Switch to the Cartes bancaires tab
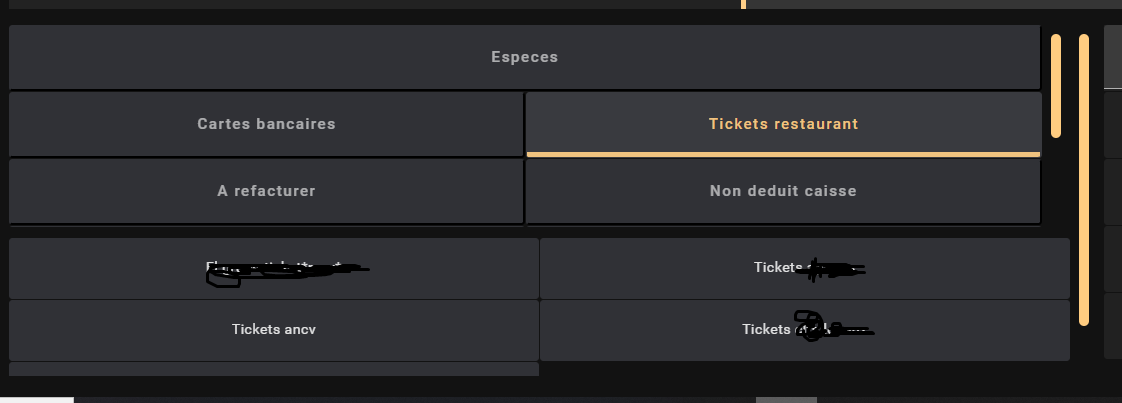Image resolution: width=1122 pixels, height=403 pixels. point(266,124)
